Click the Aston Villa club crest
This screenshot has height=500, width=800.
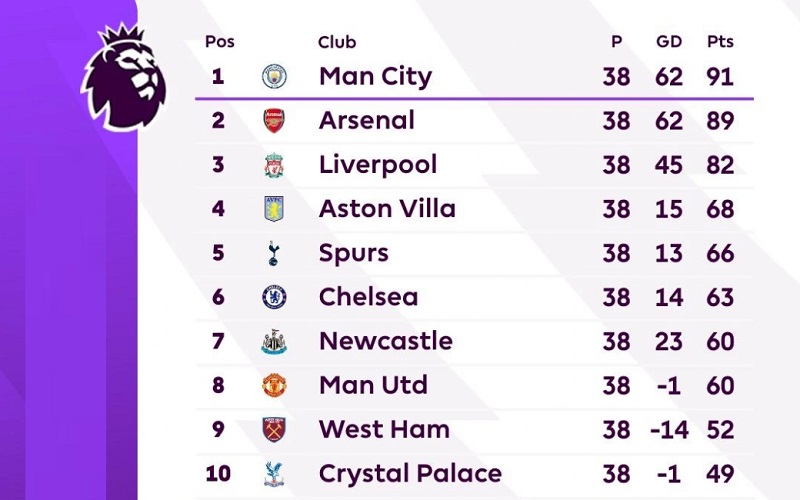click(274, 209)
